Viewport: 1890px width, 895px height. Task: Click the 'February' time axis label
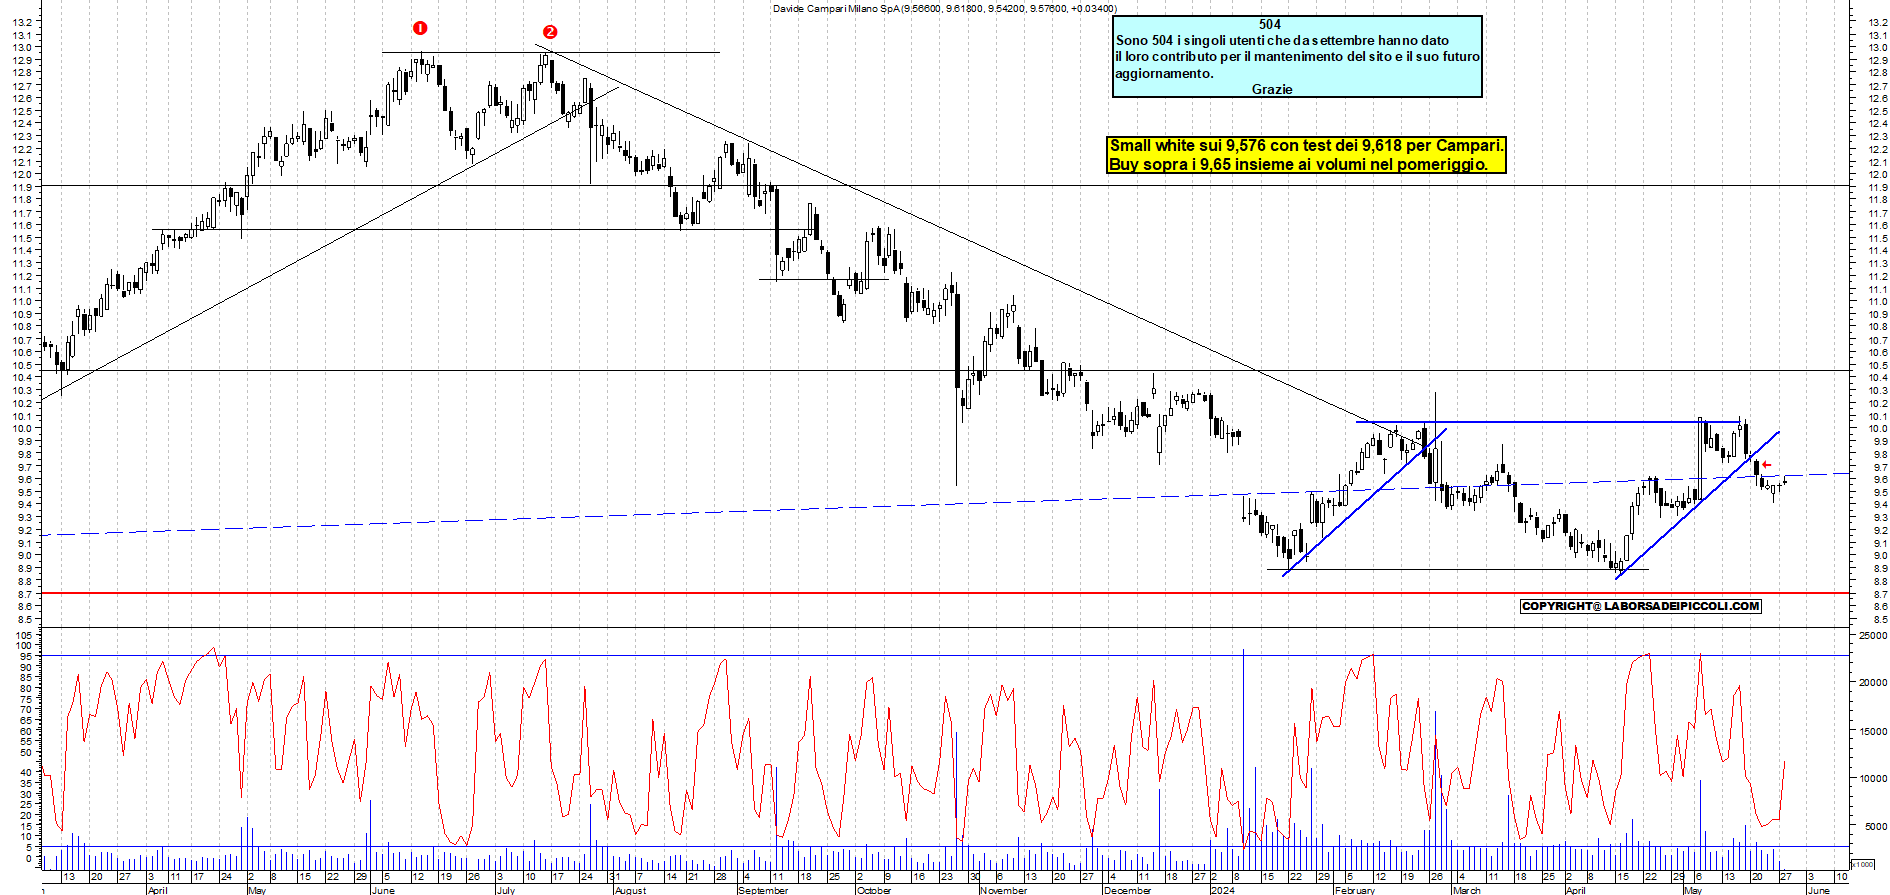tap(1355, 890)
